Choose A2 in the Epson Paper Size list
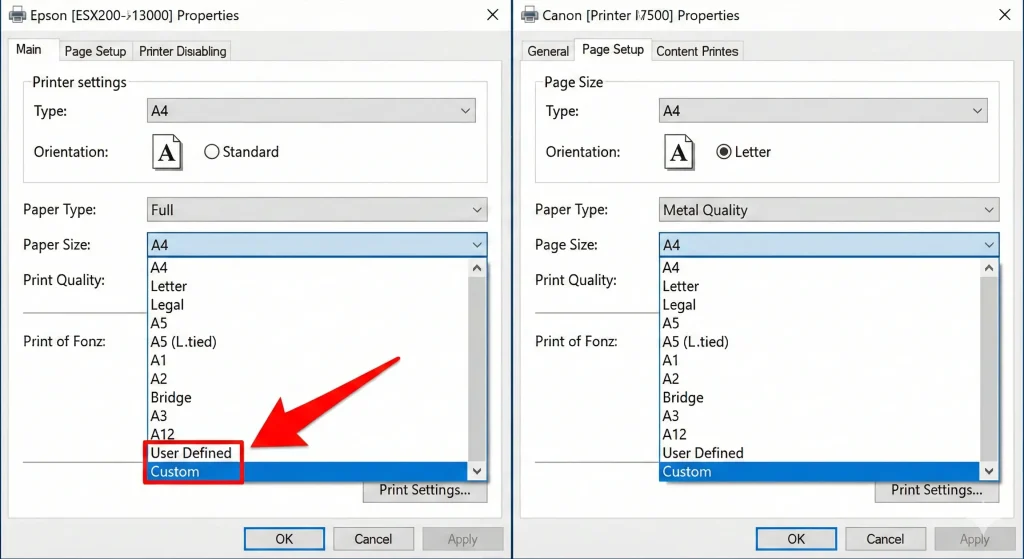Screen dimensions: 1024x559 click(308, 379)
